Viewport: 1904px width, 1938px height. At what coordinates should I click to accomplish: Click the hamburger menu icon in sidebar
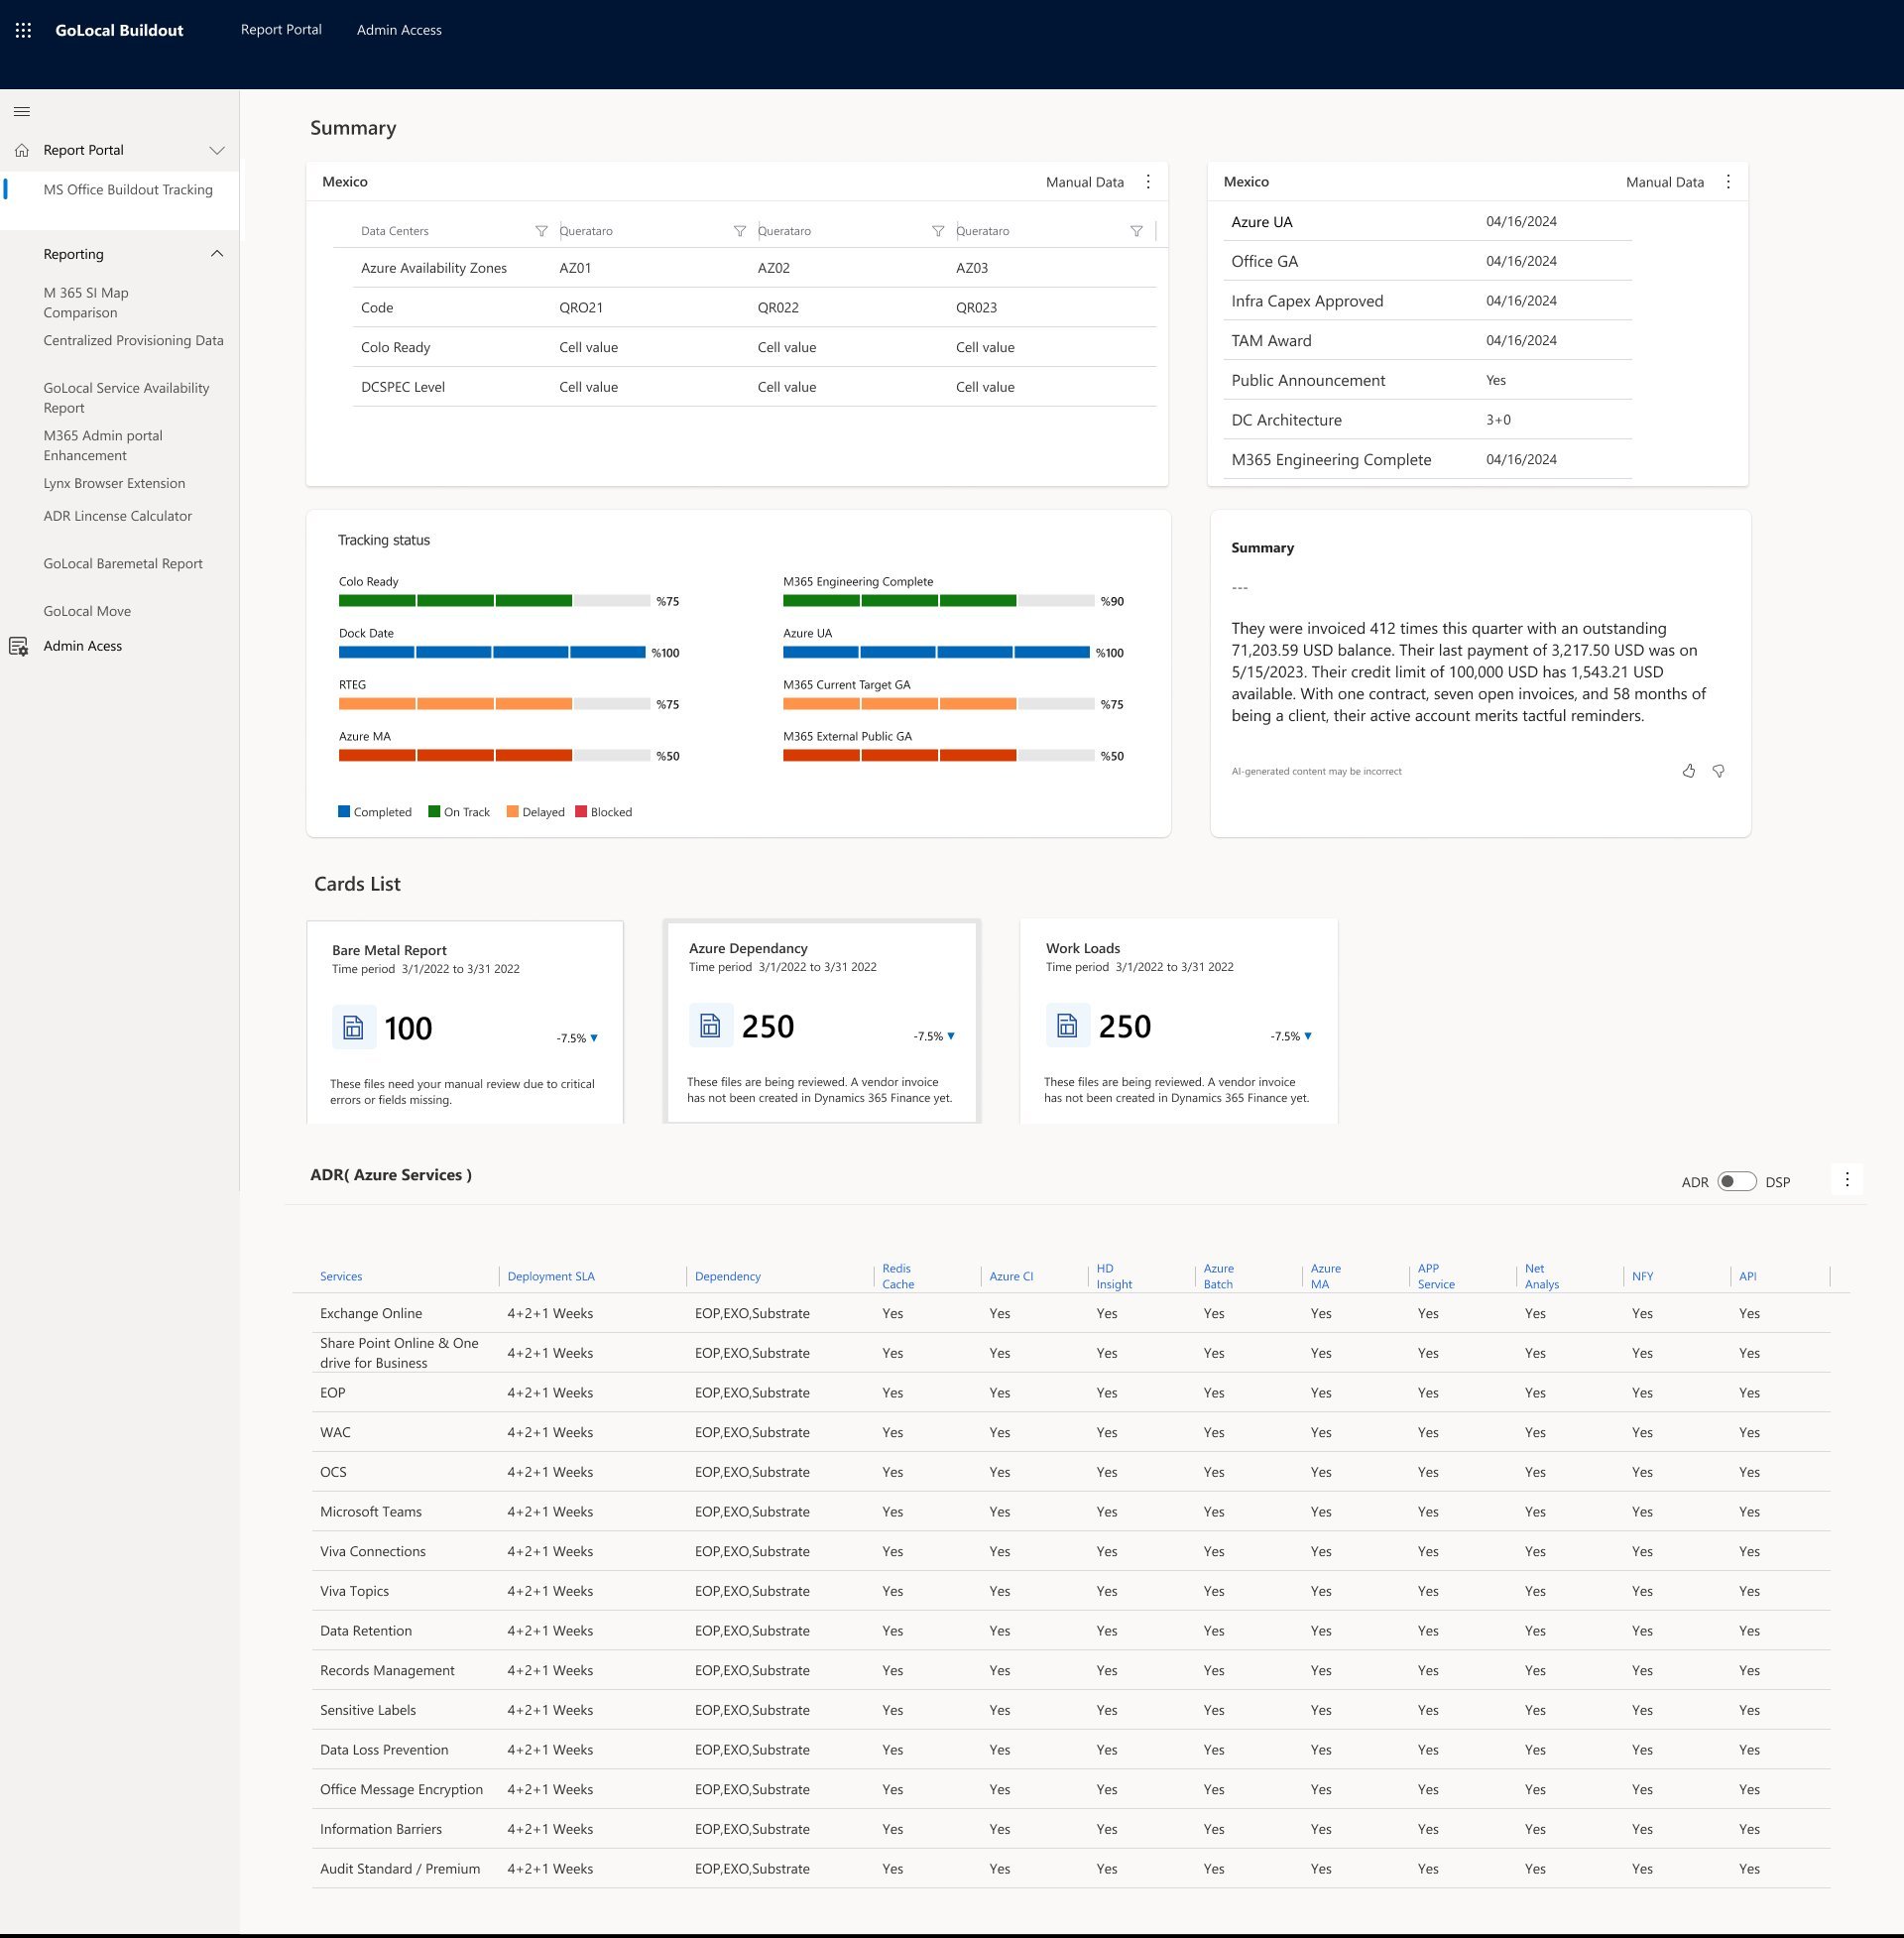tap(22, 111)
